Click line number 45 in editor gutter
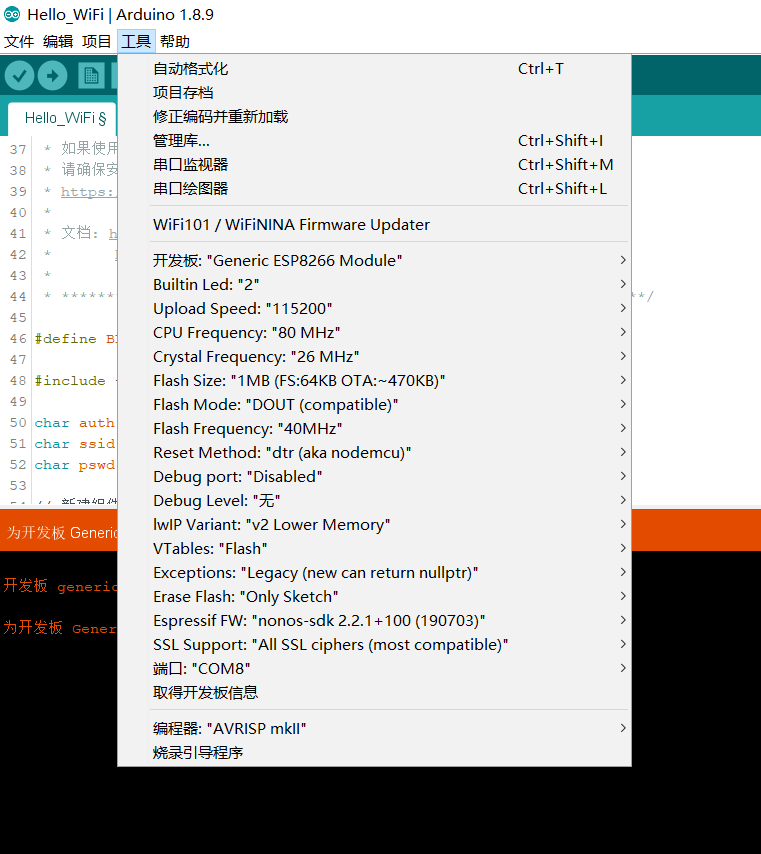 [x=18, y=318]
